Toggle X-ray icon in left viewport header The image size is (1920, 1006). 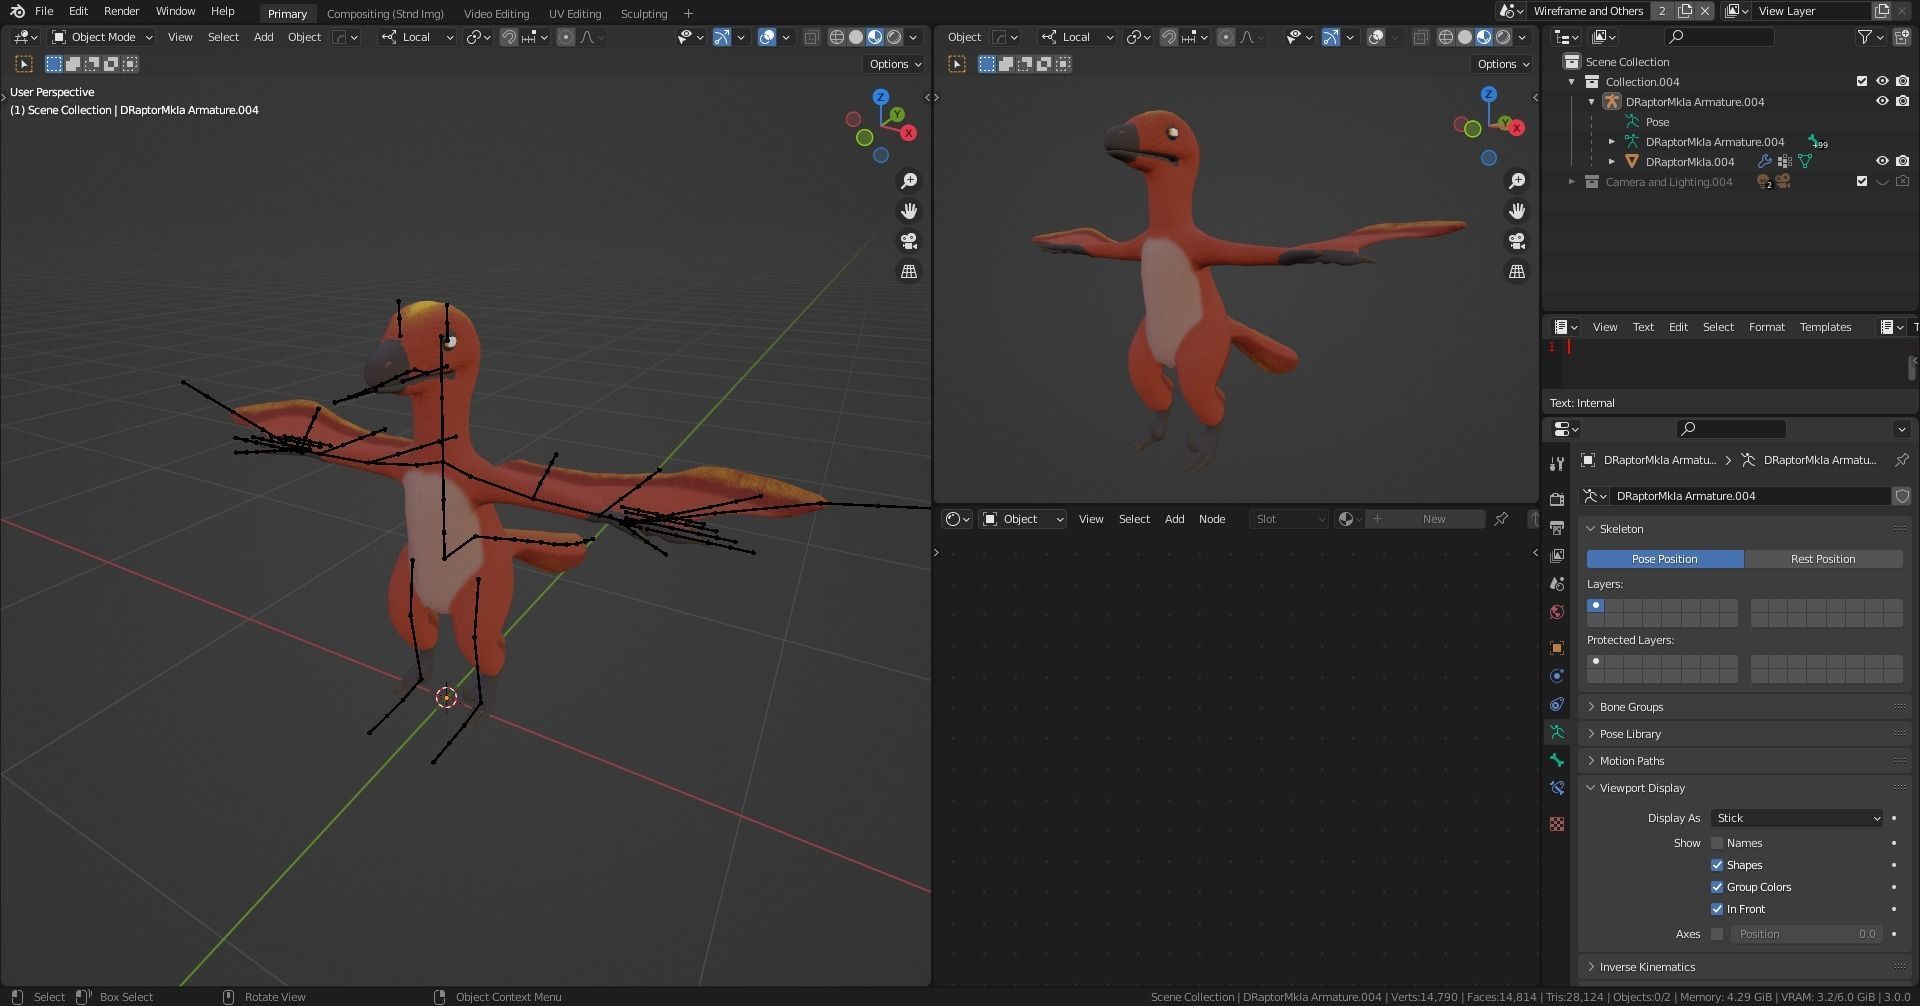coord(811,37)
